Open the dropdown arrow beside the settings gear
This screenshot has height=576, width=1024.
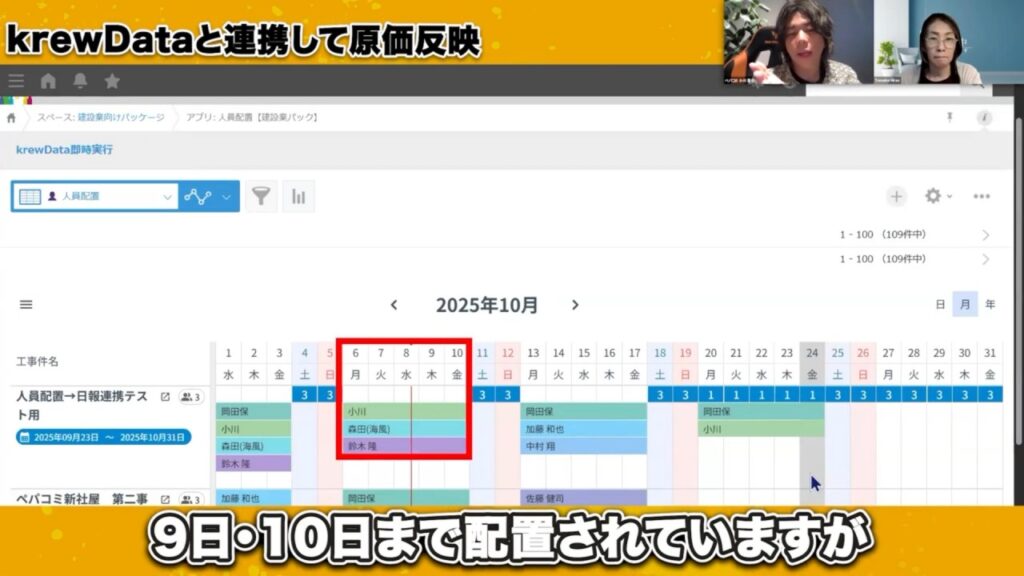click(949, 196)
